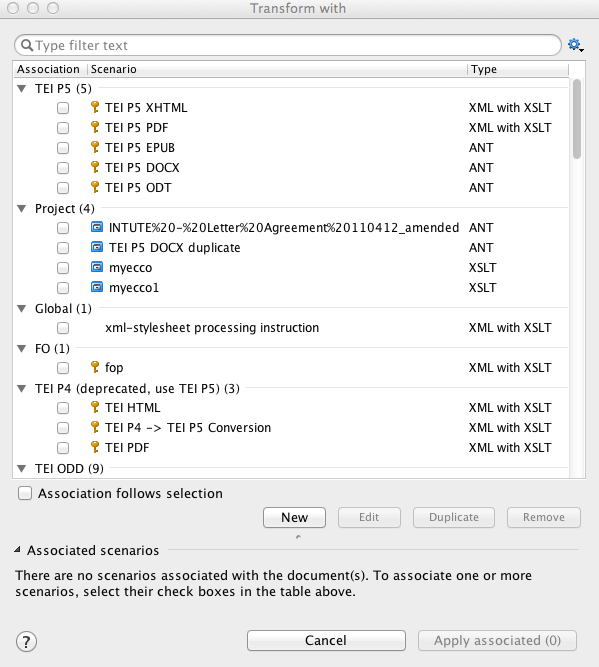Screen dimensions: 599x667
Task: Click the key icon next to TEI P5 EPUB
Action: coord(95,147)
